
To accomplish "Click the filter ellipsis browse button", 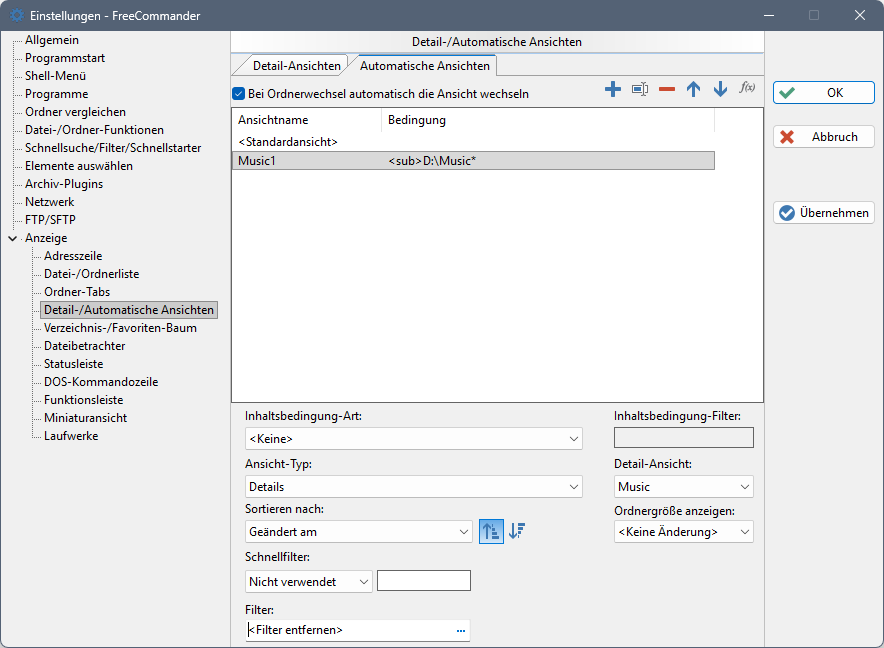I will coord(461,630).
